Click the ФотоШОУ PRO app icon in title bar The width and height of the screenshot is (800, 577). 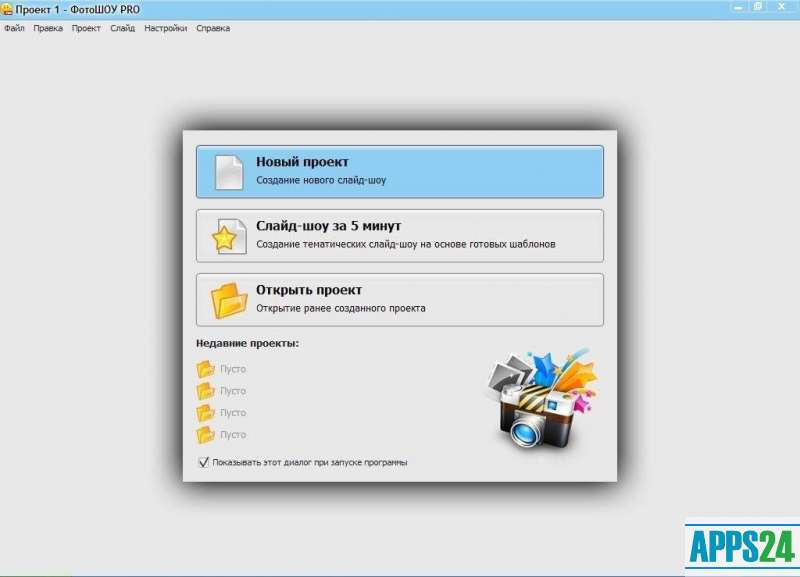point(7,8)
